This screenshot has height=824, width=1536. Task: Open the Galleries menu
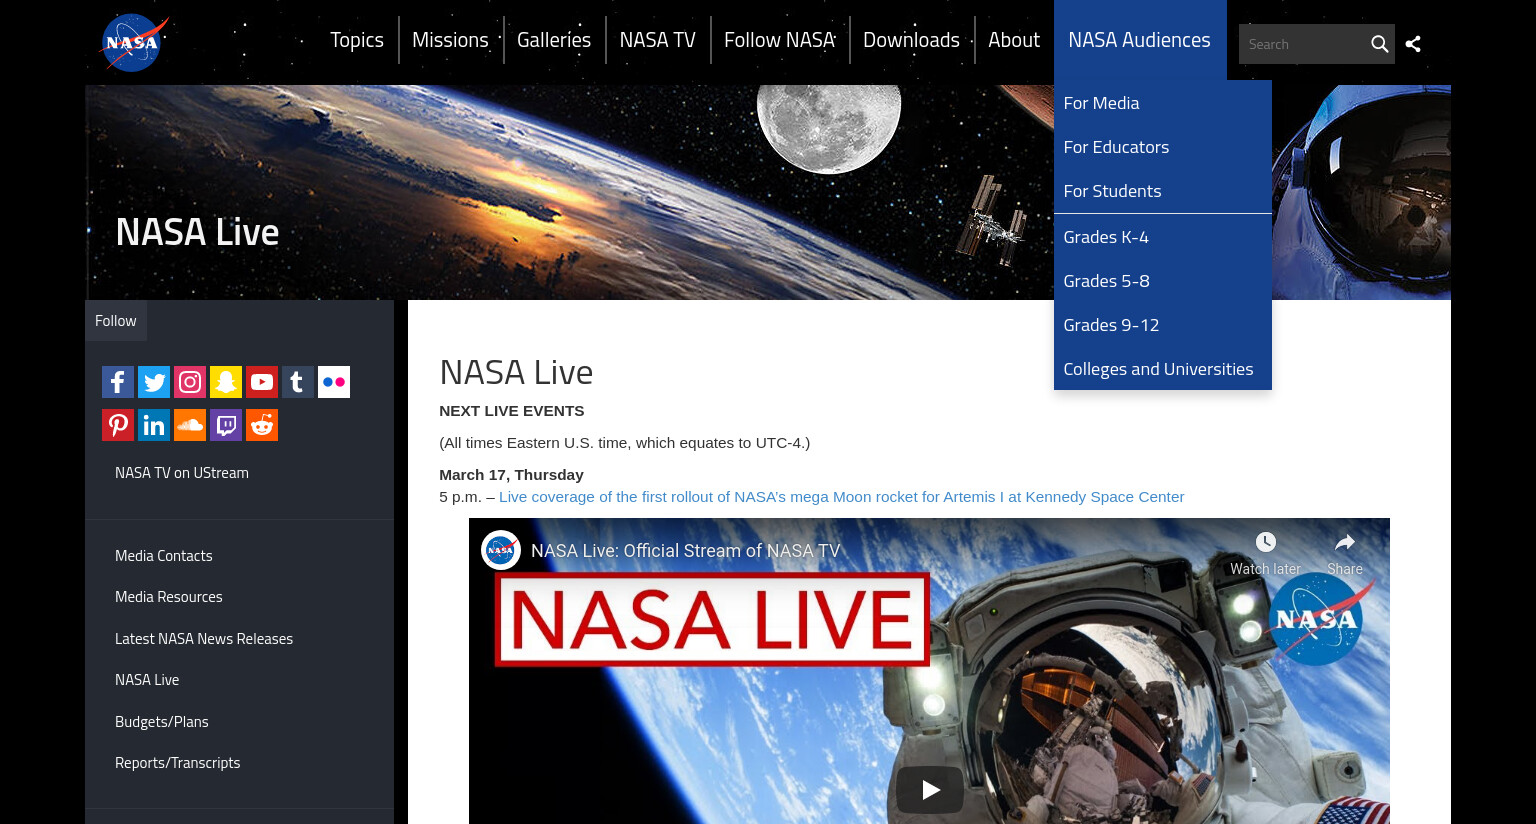[554, 40]
